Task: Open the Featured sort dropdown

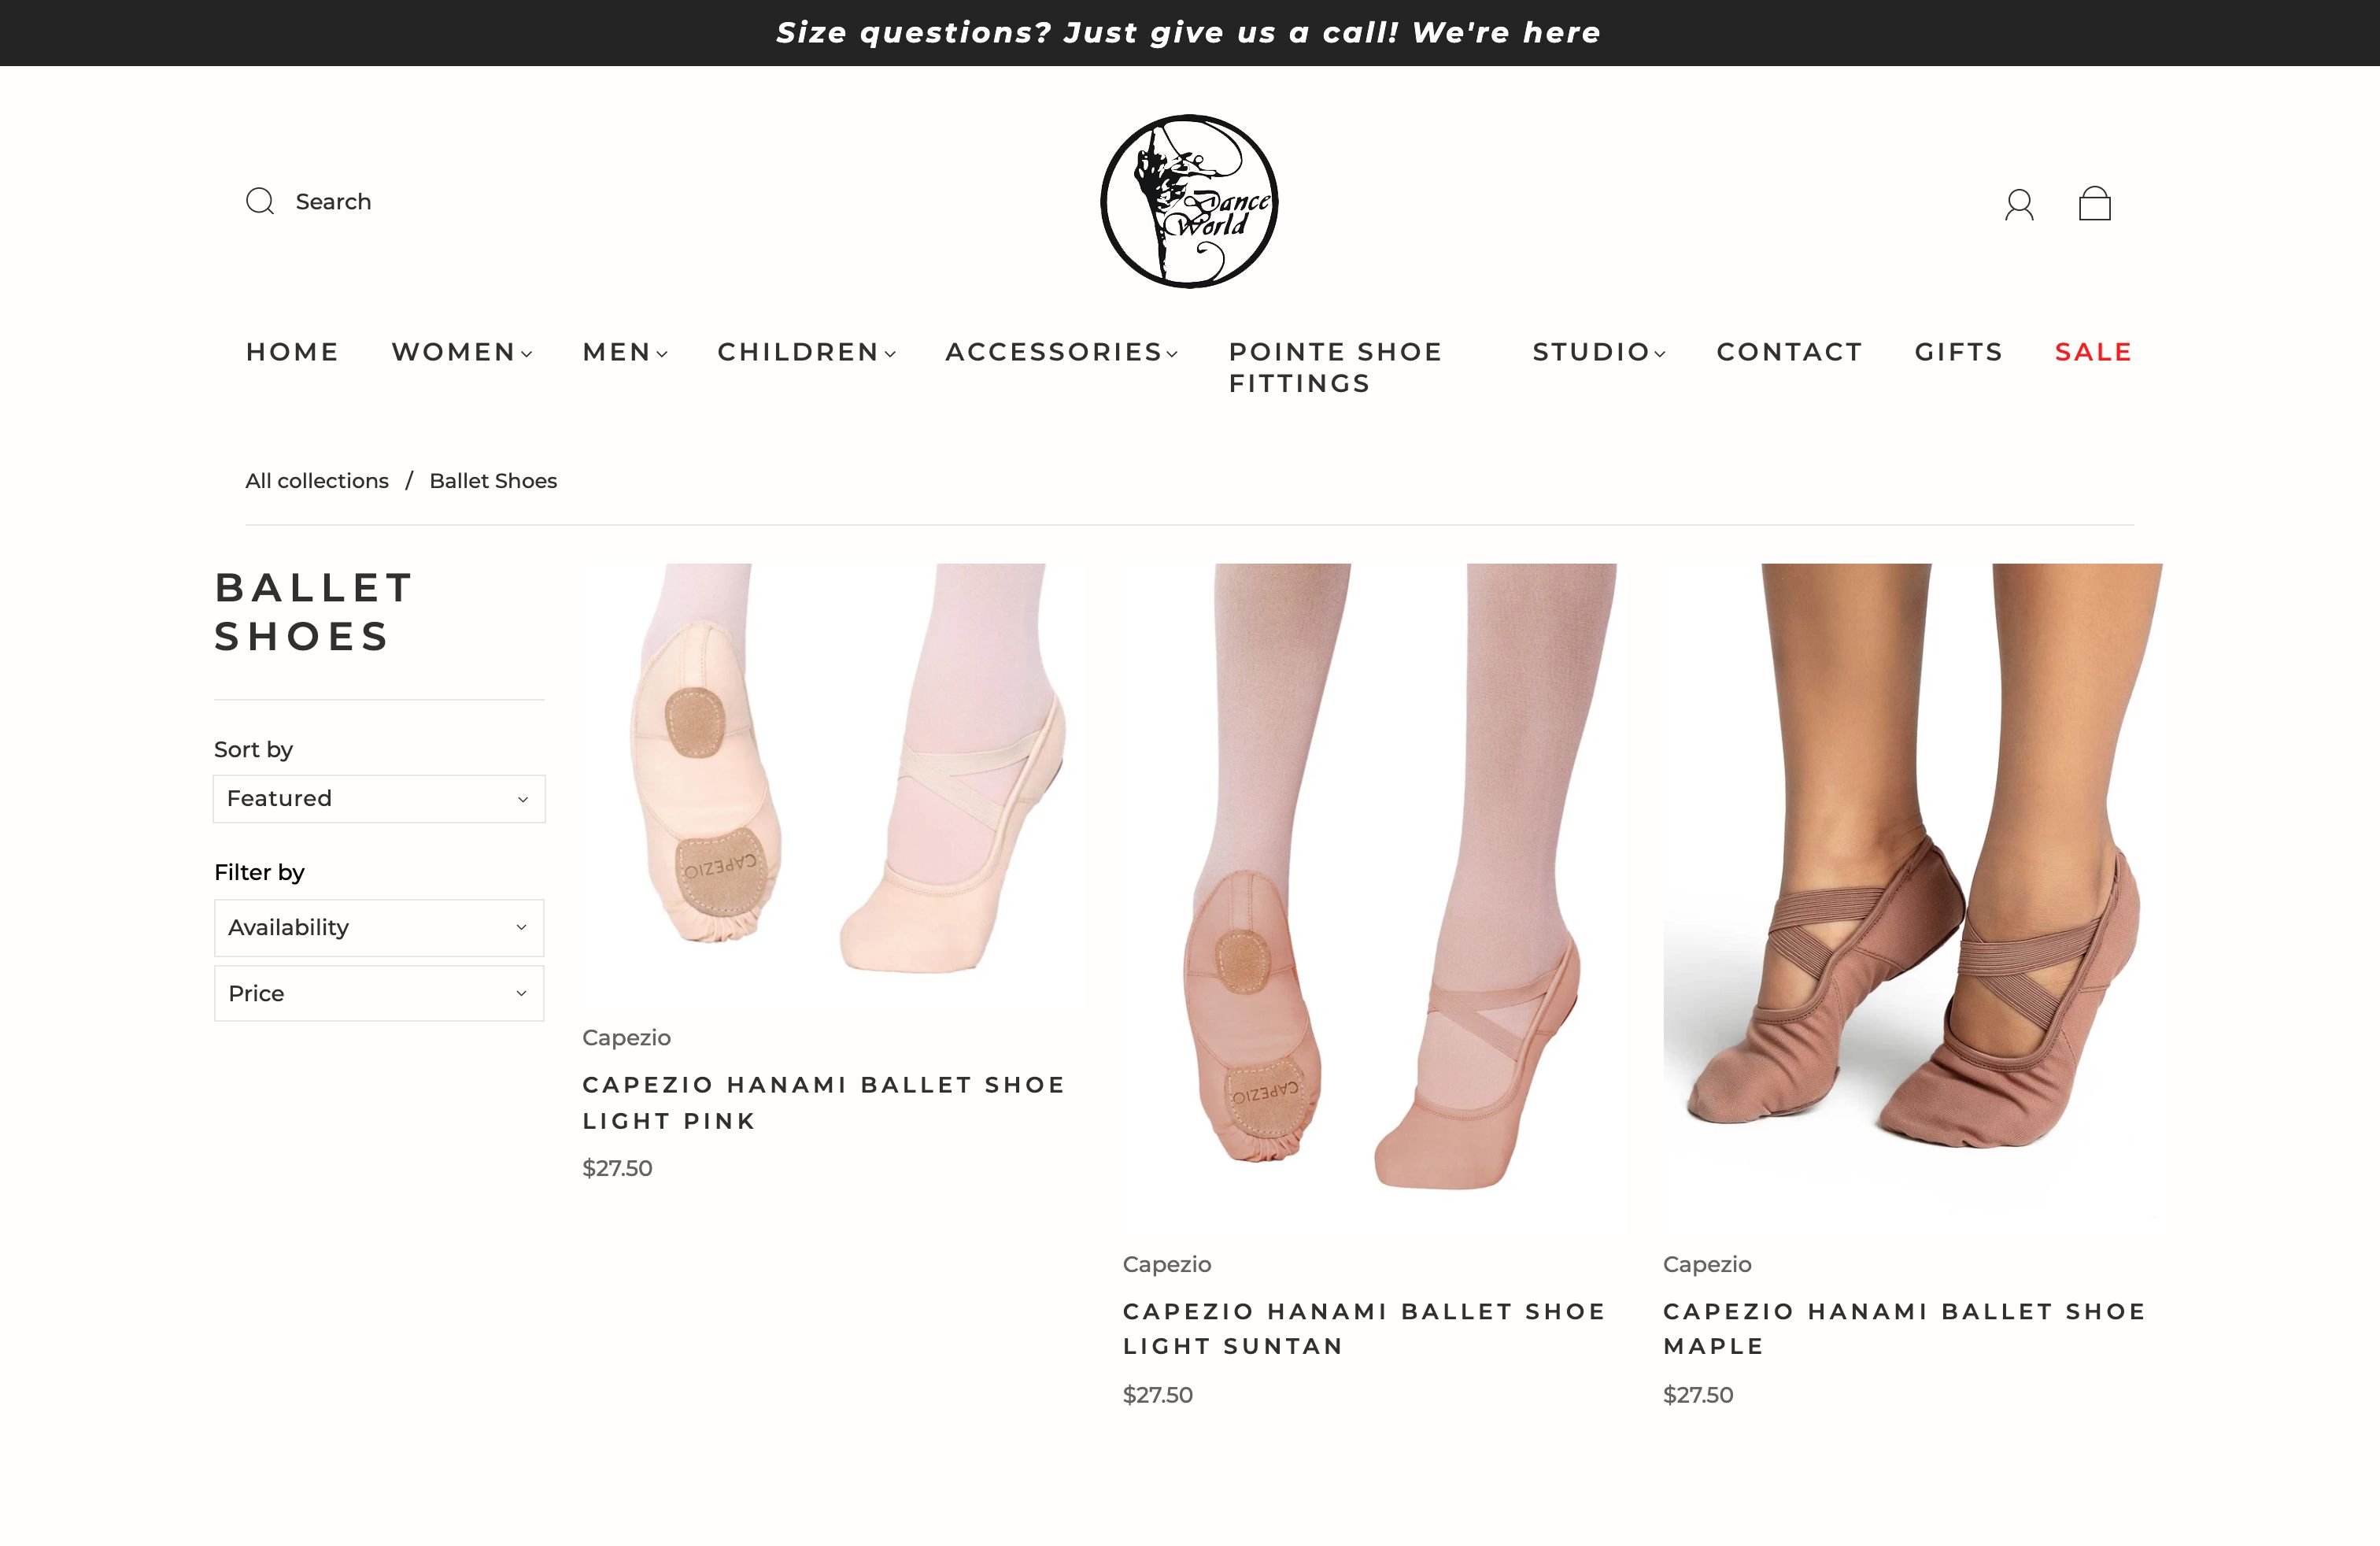Action: [379, 798]
